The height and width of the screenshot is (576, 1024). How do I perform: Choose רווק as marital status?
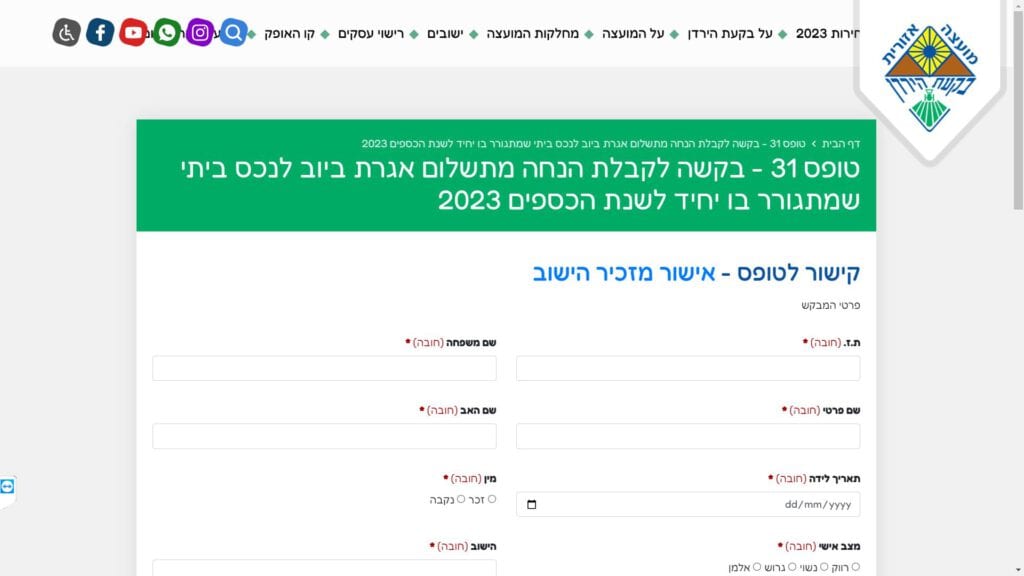pyautogui.click(x=855, y=567)
